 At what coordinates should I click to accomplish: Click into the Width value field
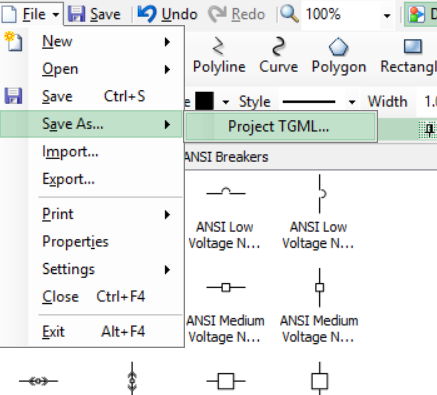pyautogui.click(x=427, y=101)
